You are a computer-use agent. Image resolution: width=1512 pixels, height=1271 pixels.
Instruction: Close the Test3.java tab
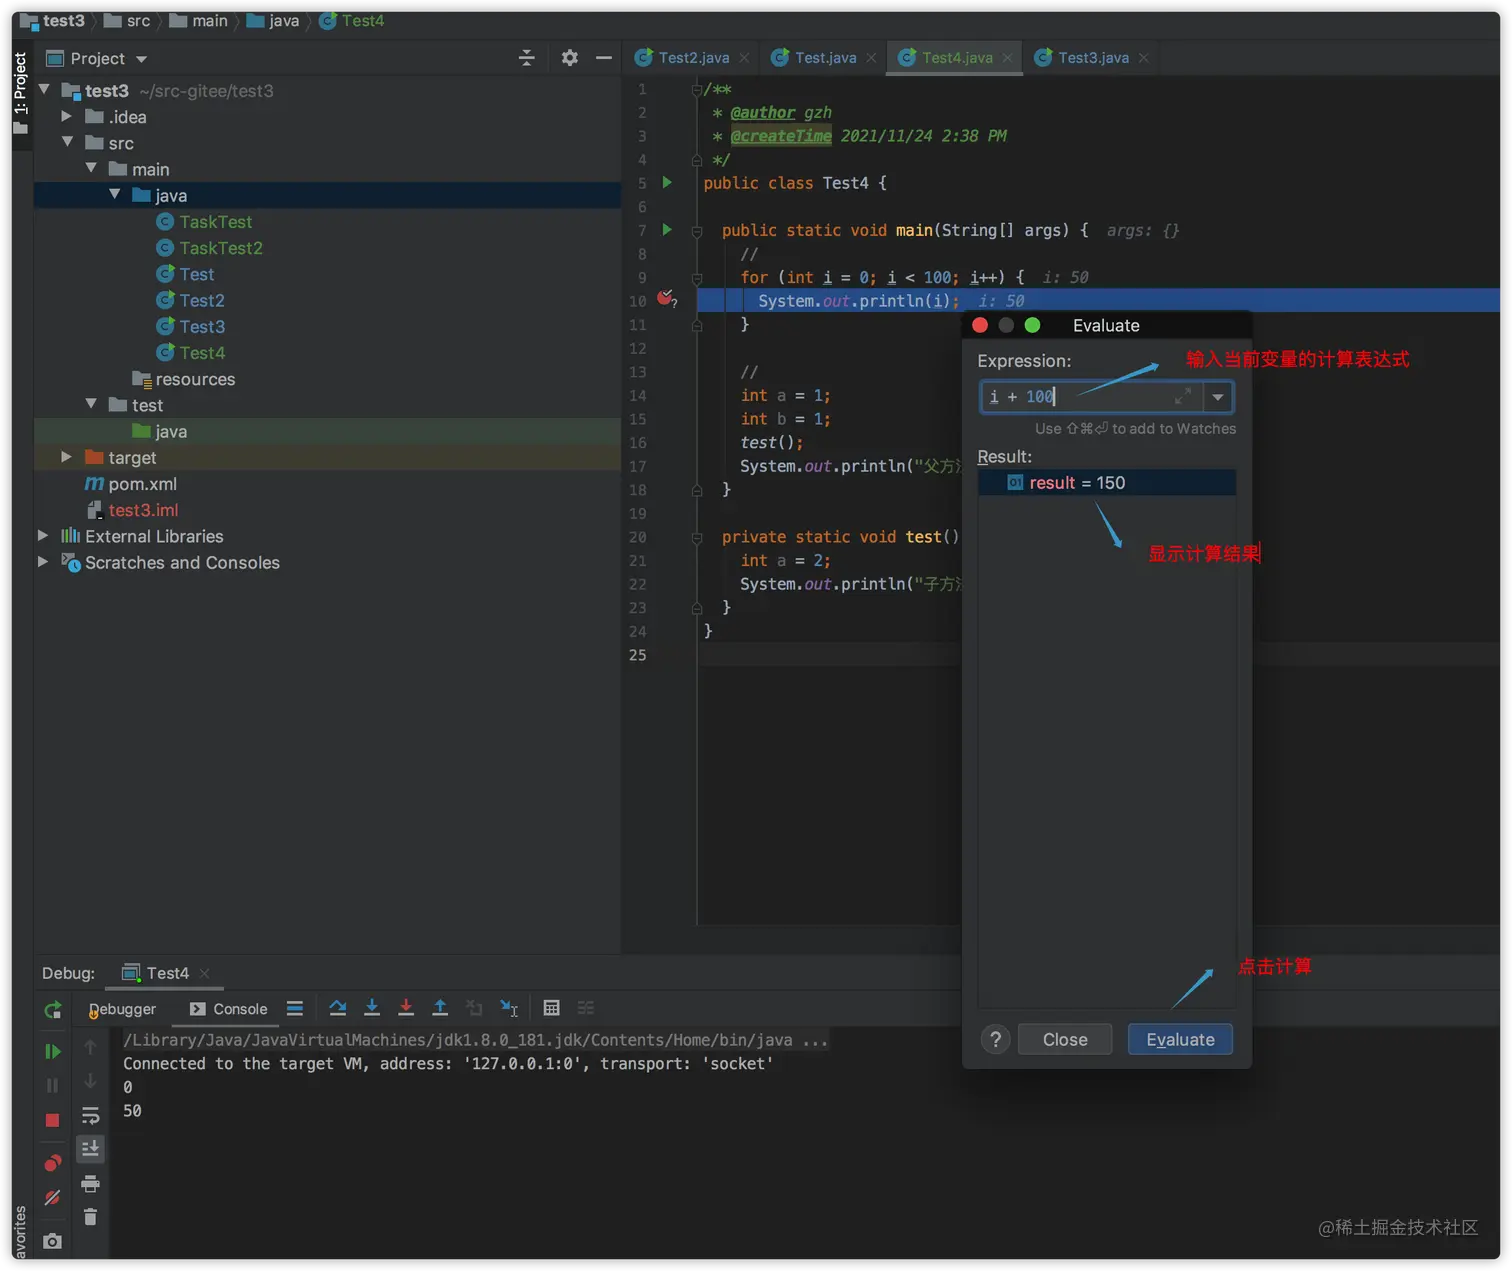pos(1143,58)
